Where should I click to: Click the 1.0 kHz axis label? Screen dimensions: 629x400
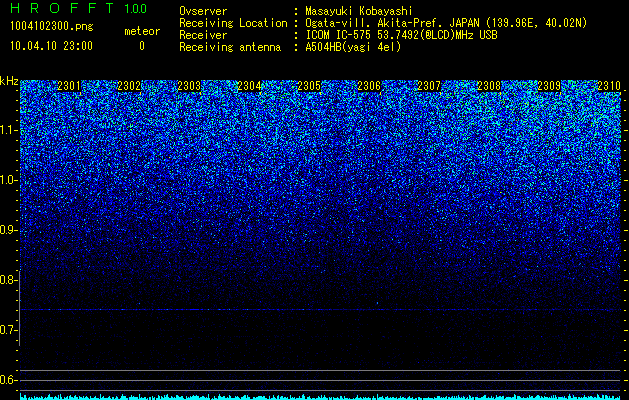(9, 180)
